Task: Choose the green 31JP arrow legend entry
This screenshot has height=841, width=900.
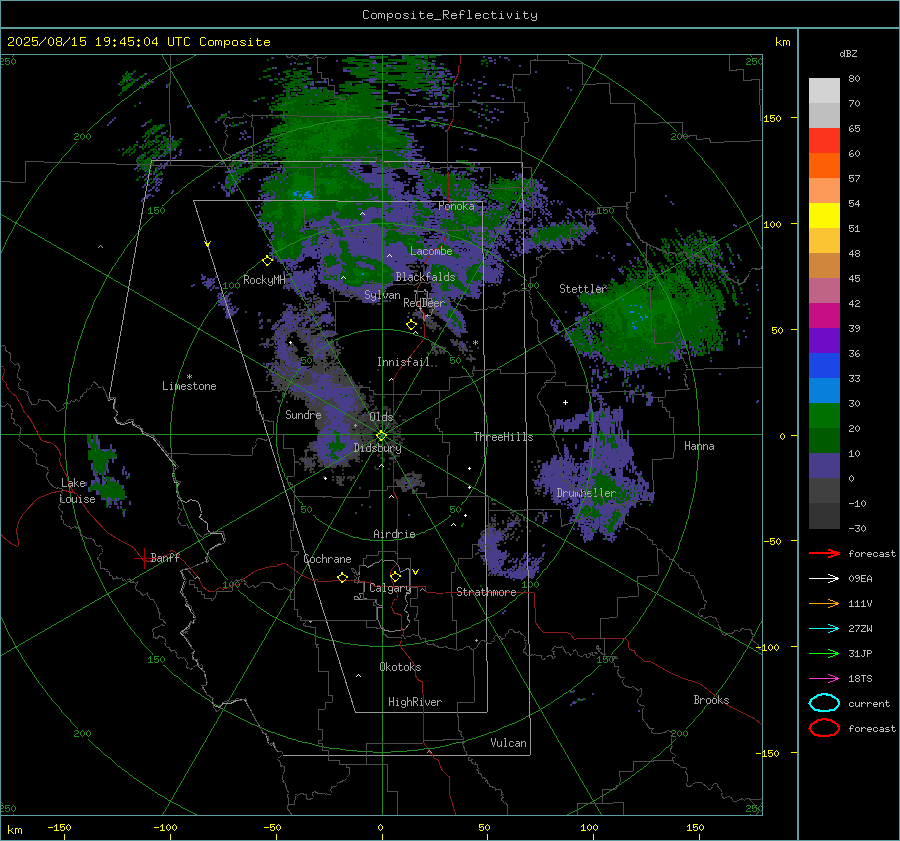Action: (824, 653)
